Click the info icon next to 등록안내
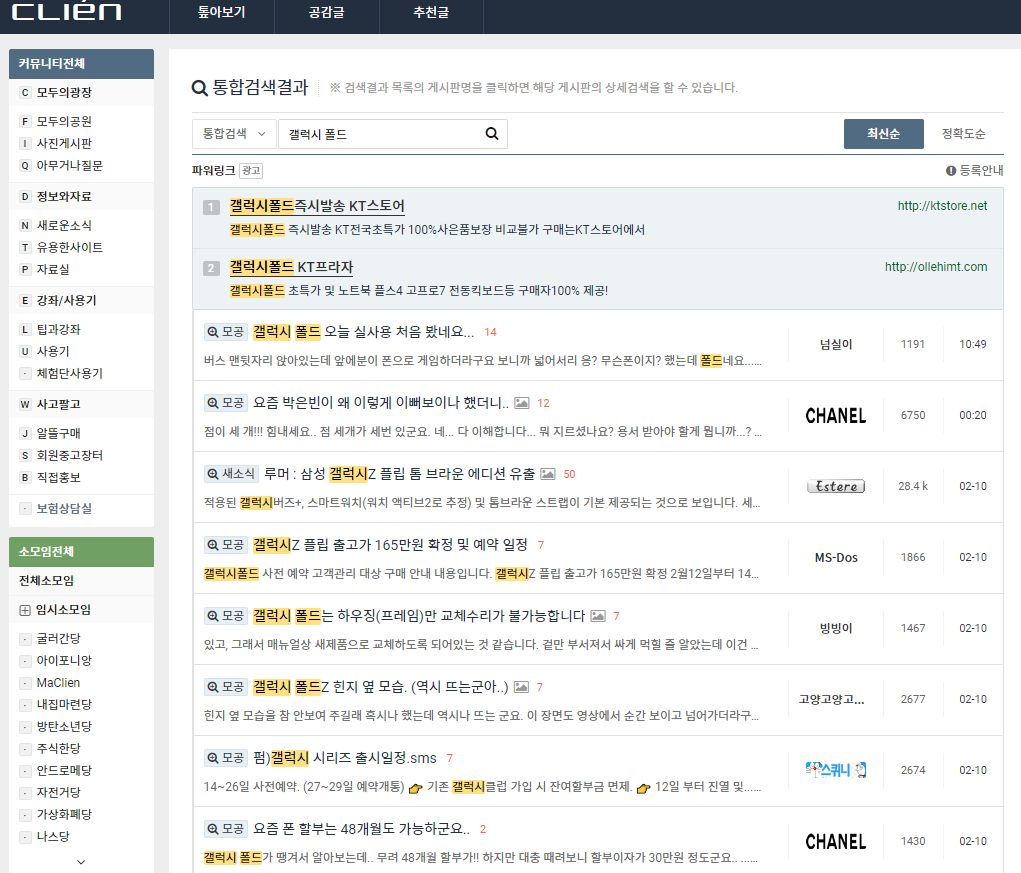This screenshot has width=1021, height=873. [951, 171]
